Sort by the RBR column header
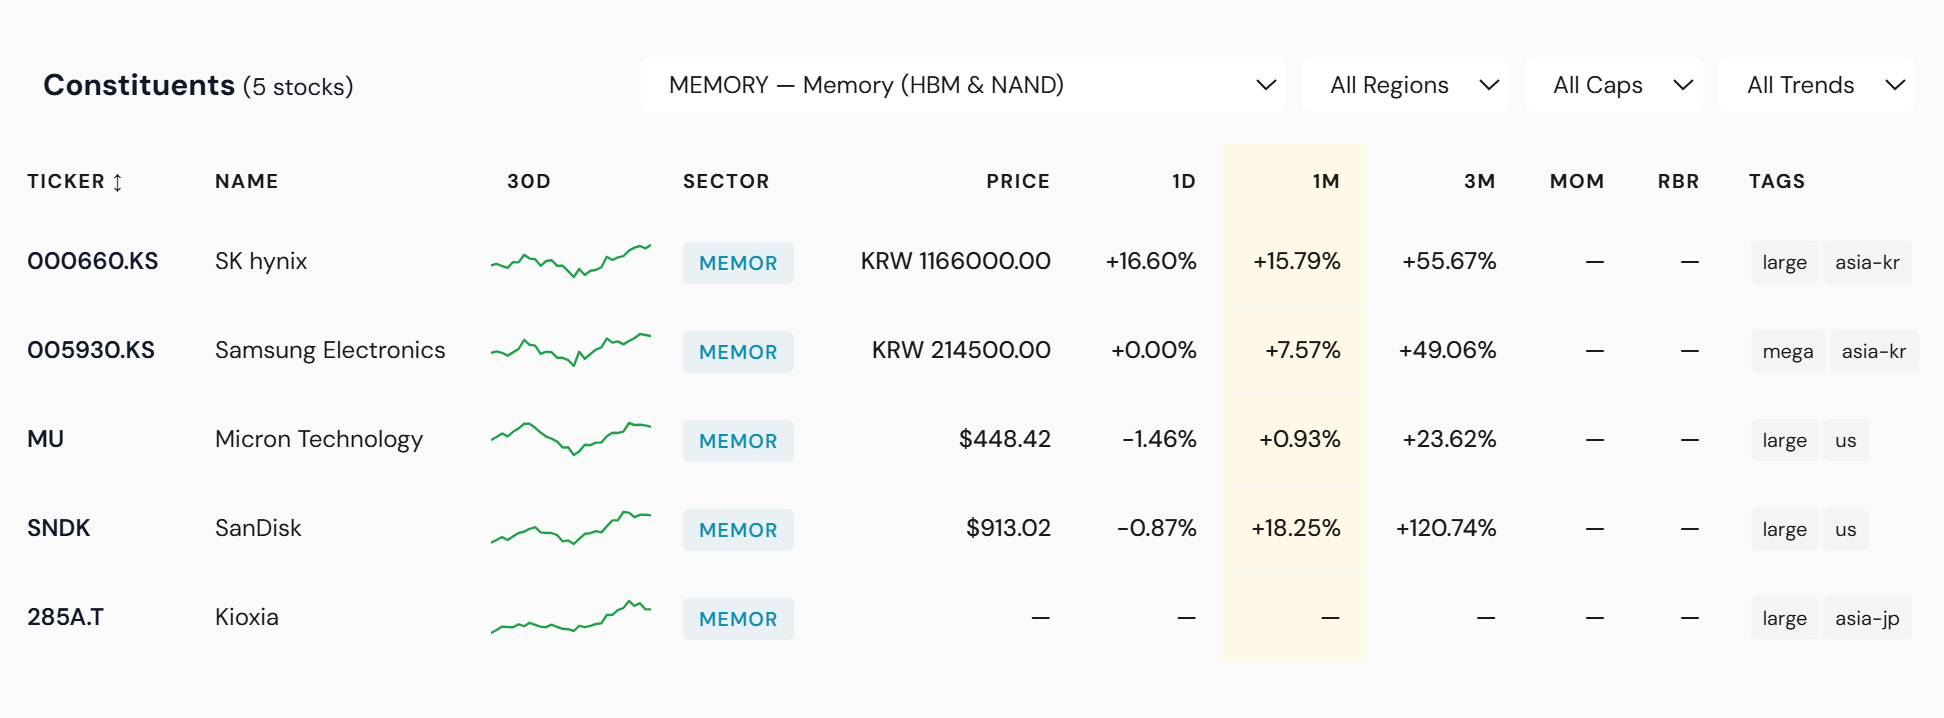The width and height of the screenshot is (1944, 718). pyautogui.click(x=1678, y=181)
